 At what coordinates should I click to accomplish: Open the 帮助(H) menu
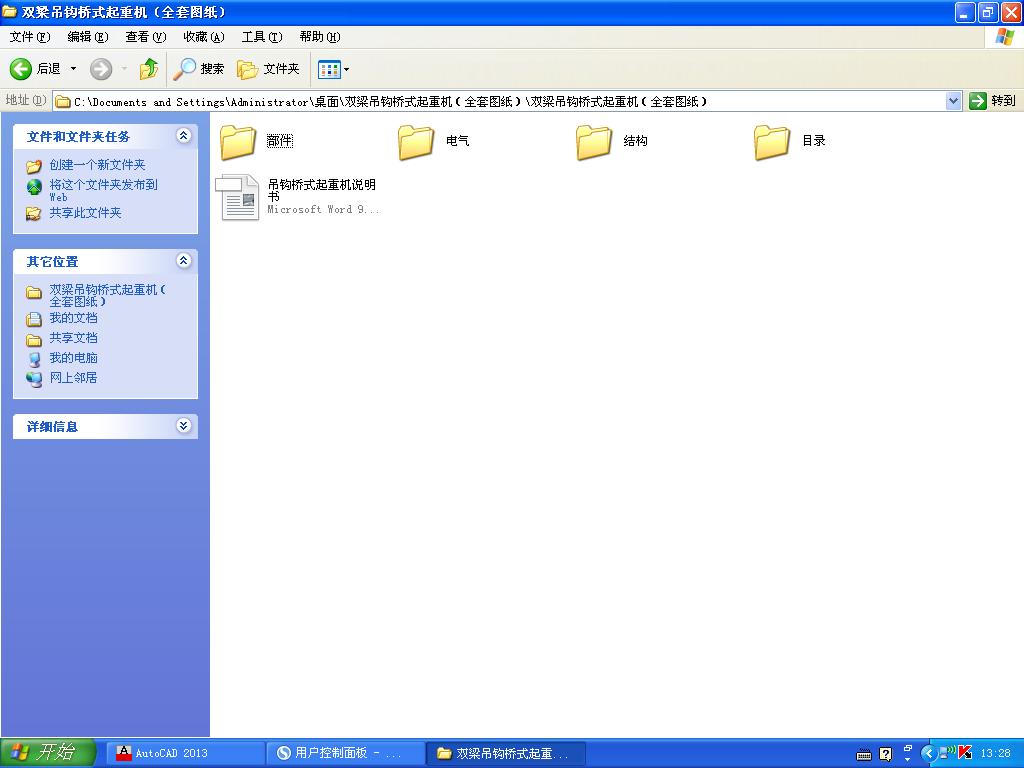[x=320, y=37]
